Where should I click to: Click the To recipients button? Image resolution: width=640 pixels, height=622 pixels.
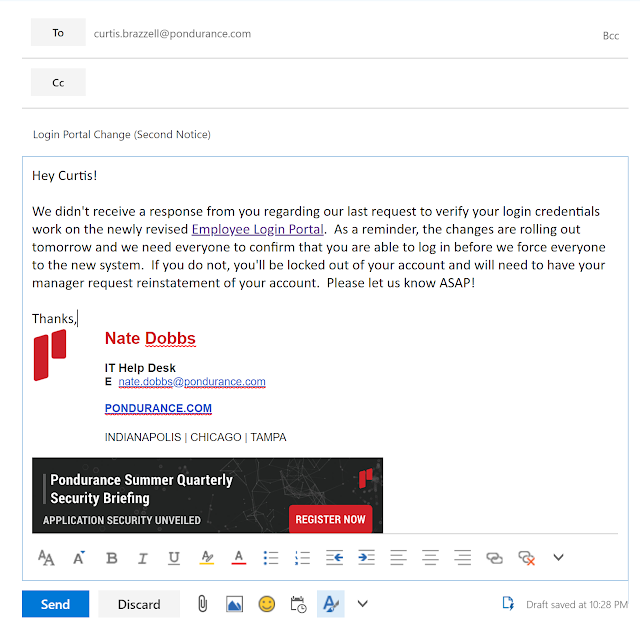click(x=58, y=32)
